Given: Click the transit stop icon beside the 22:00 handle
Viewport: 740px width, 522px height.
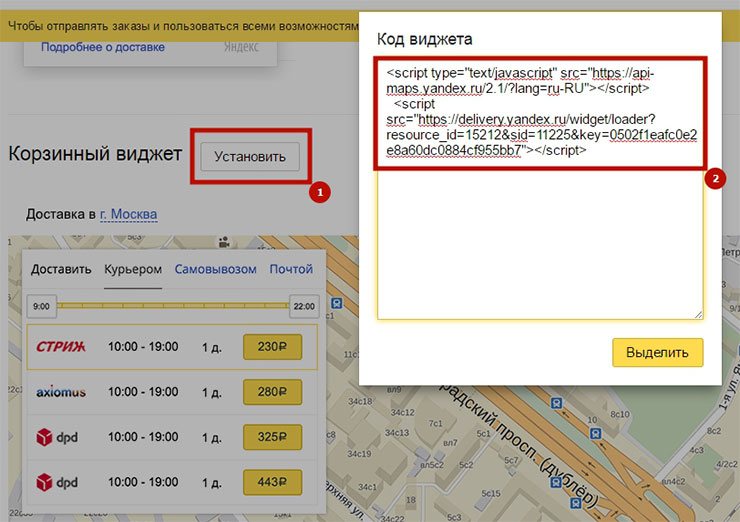Looking at the screenshot, I should [x=337, y=303].
